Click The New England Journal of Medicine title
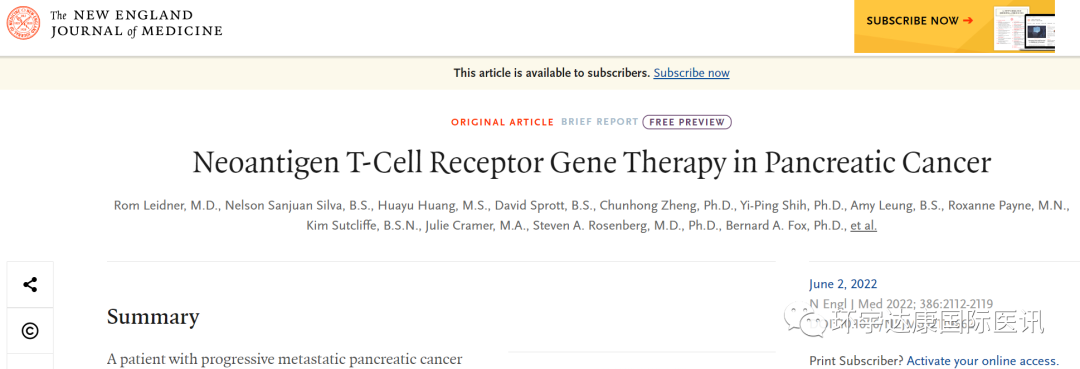The height and width of the screenshot is (369, 1080). point(136,23)
